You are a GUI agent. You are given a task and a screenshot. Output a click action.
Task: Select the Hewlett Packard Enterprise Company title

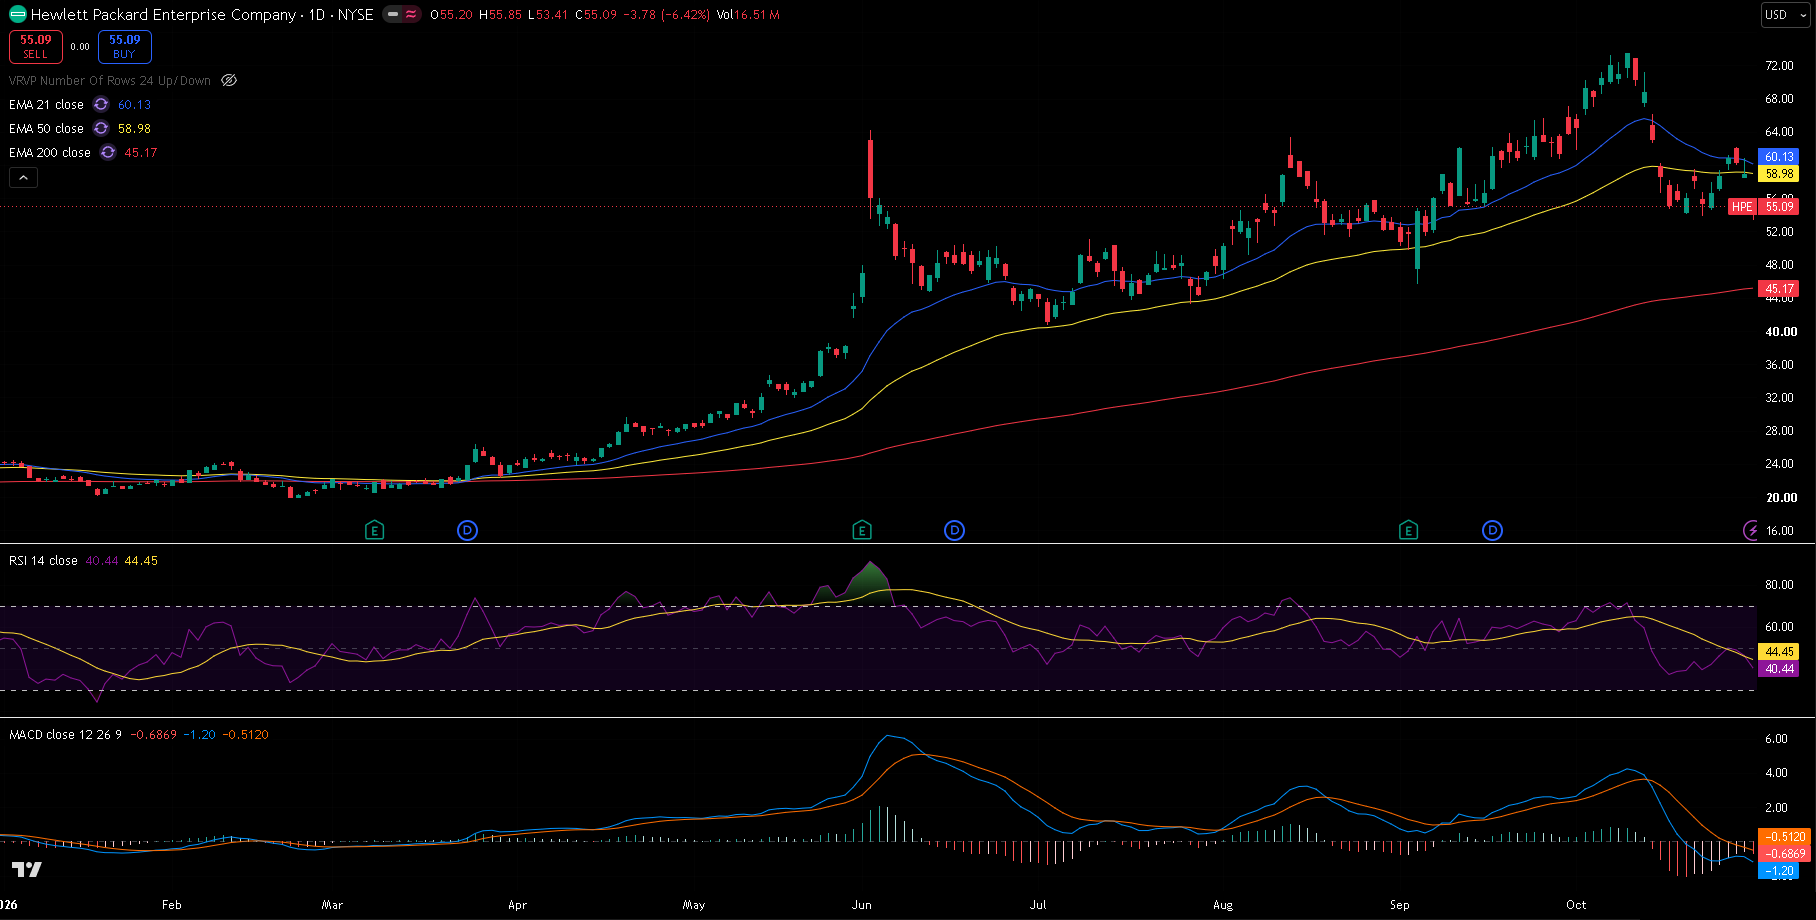(x=163, y=15)
